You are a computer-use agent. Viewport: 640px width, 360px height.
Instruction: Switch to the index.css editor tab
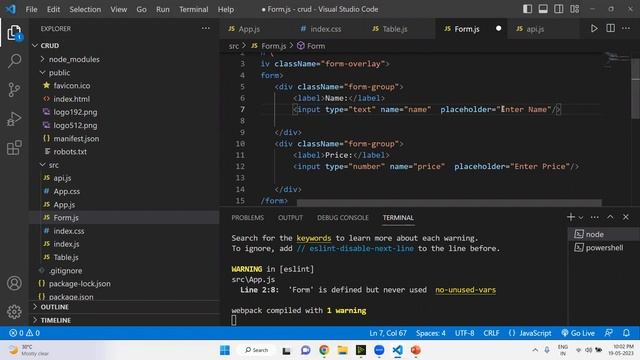[x=325, y=29]
